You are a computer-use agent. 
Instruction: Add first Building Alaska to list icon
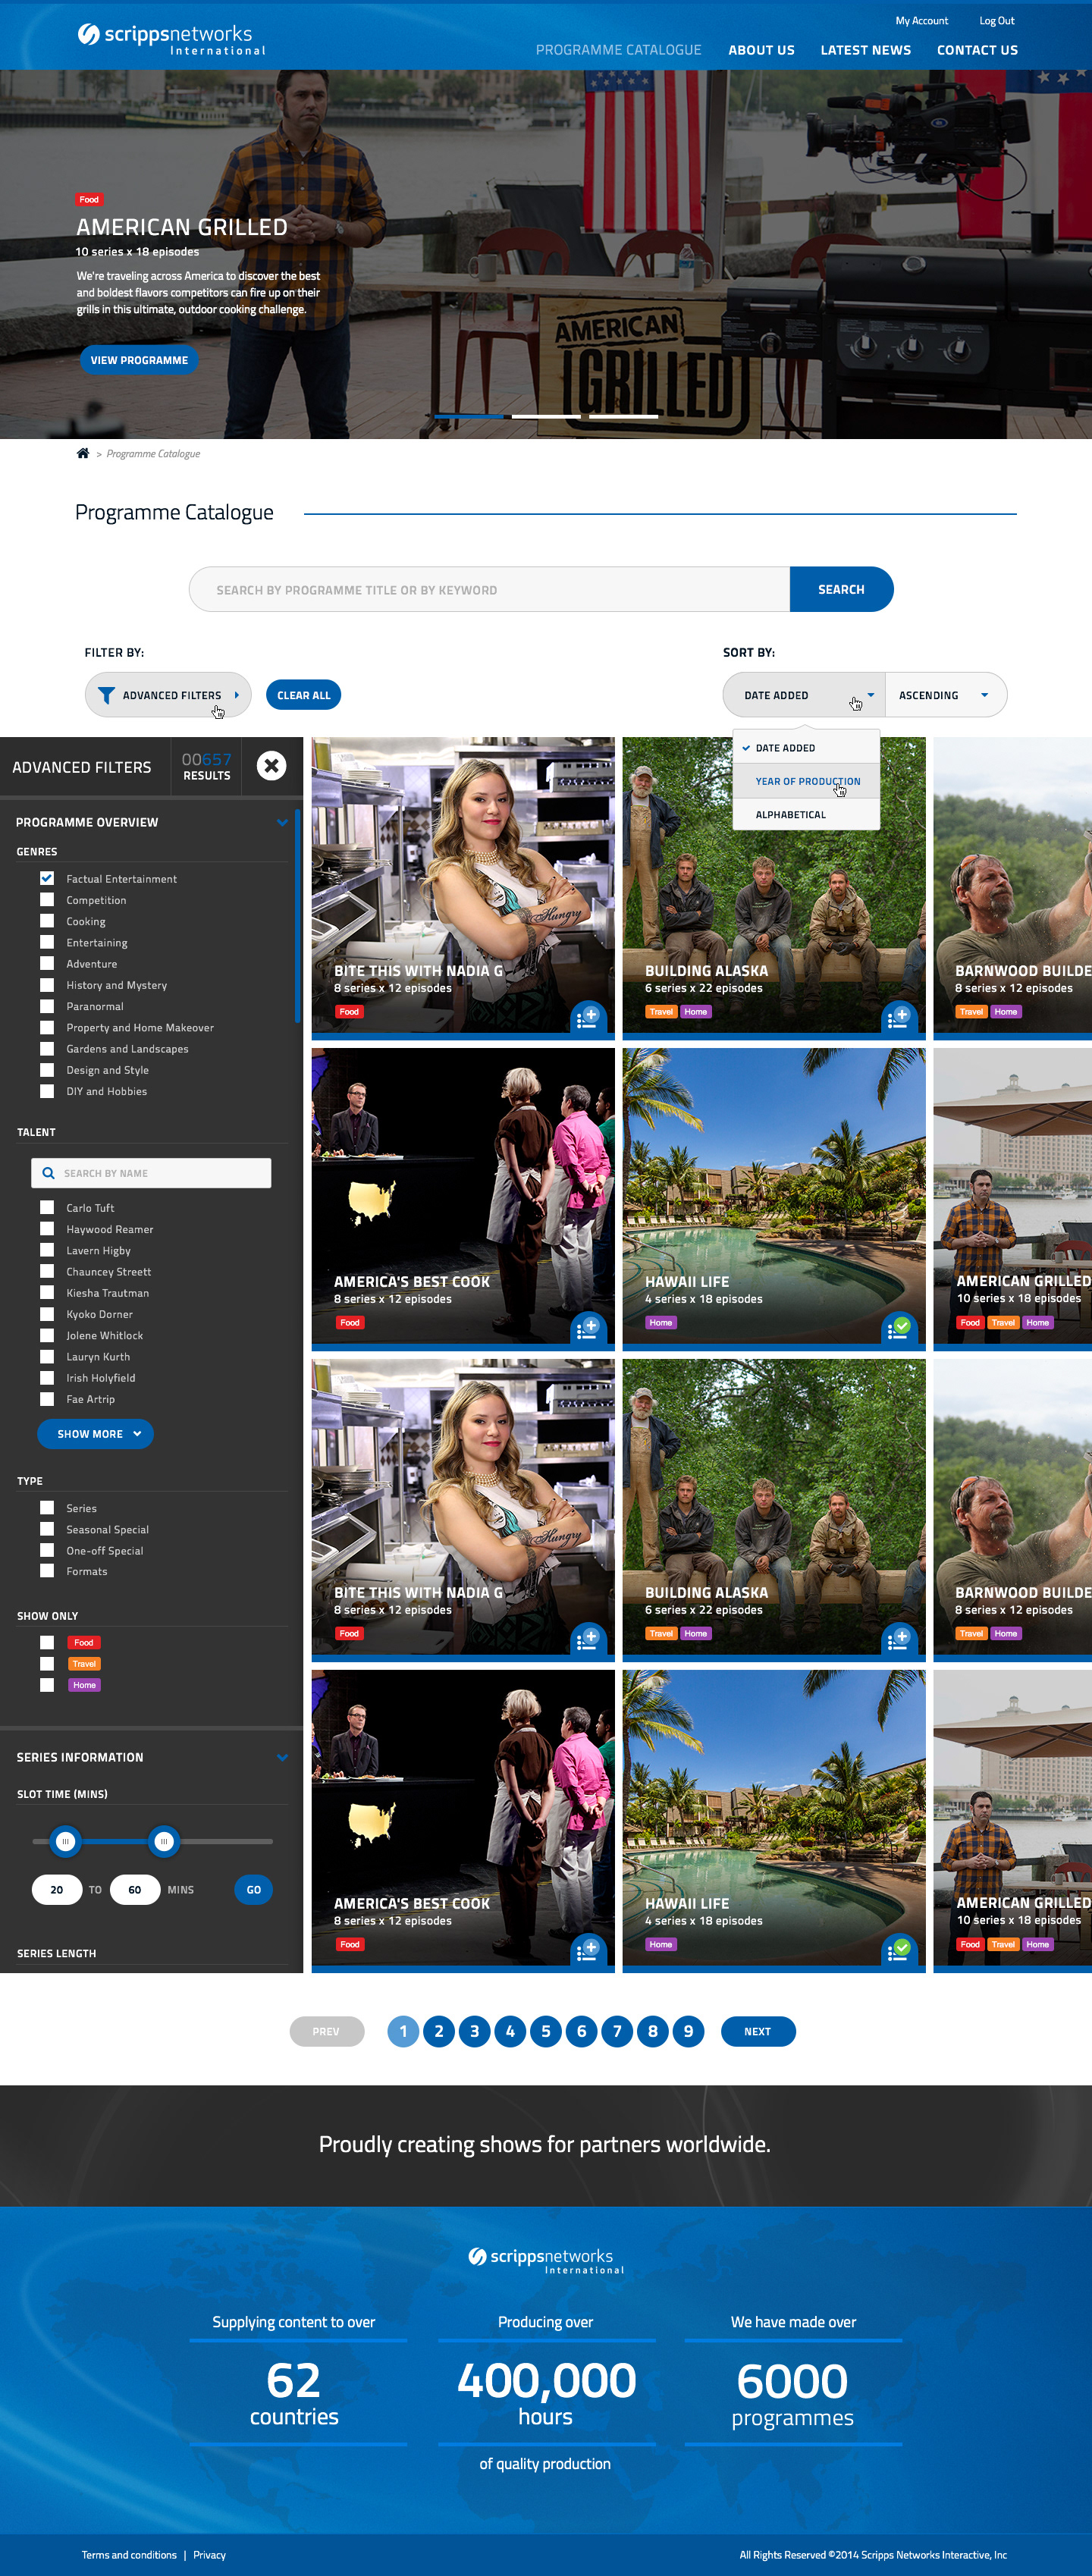(x=900, y=1017)
